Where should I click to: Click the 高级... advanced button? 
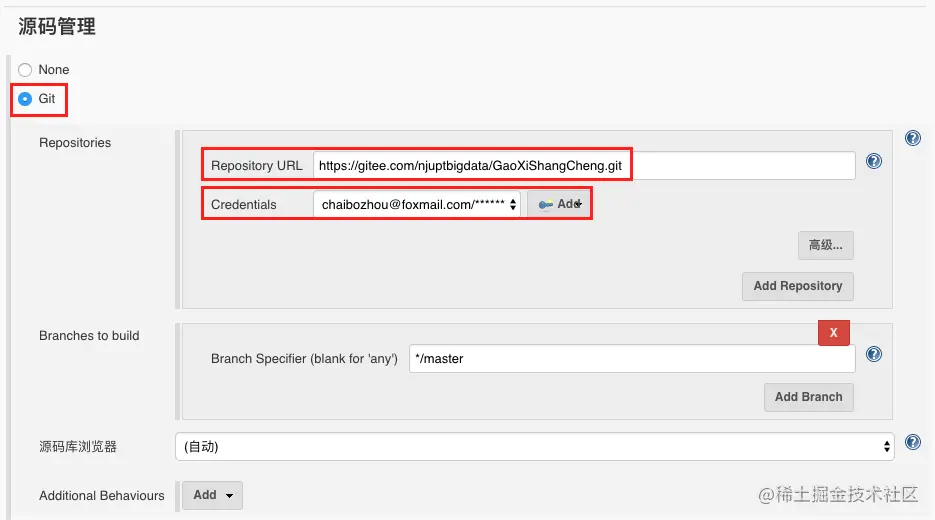tap(826, 245)
